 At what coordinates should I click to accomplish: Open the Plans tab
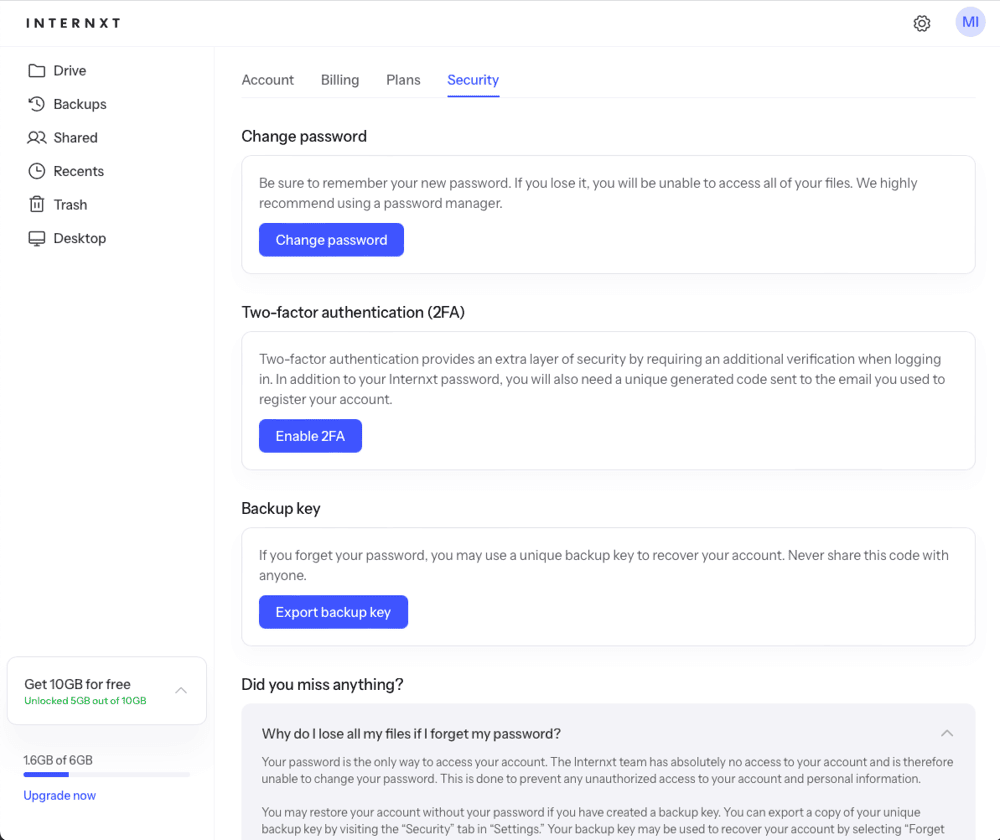(403, 80)
